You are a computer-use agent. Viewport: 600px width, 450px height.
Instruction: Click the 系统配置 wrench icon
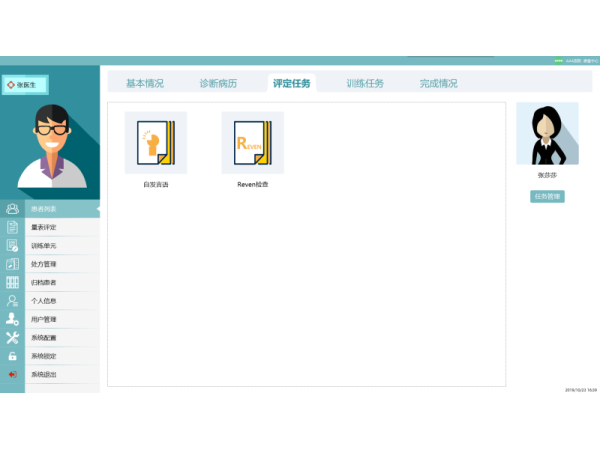[12, 338]
